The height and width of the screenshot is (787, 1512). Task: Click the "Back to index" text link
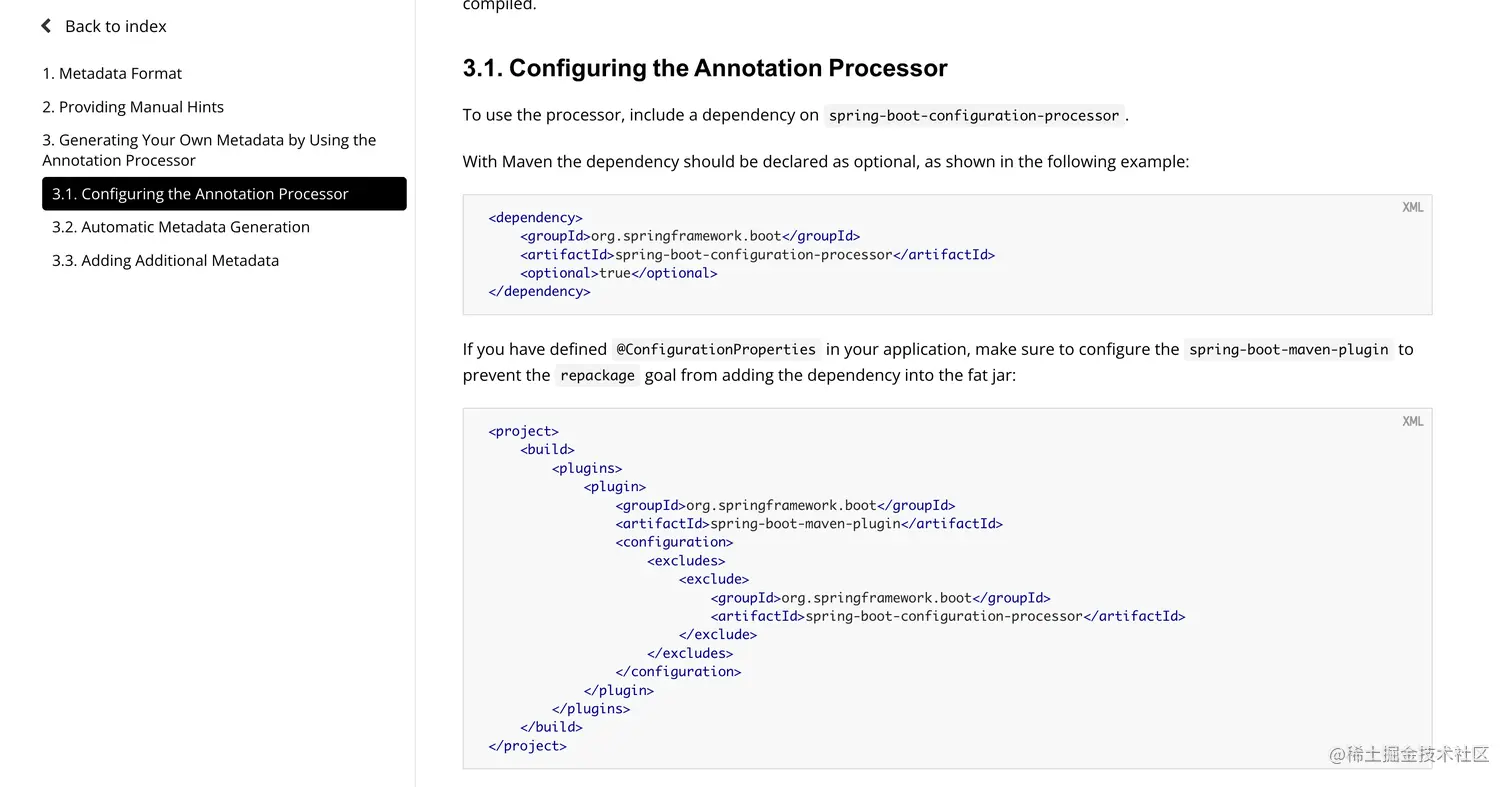point(115,26)
